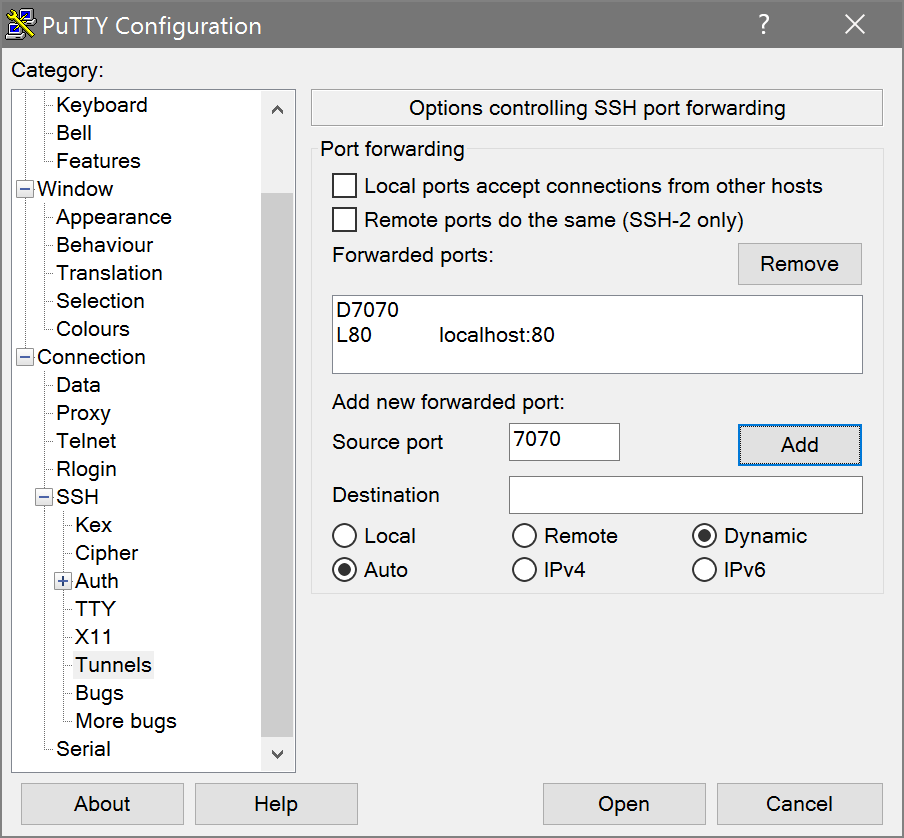904x838 pixels.
Task: Open the Keyboard category
Action: [x=102, y=105]
